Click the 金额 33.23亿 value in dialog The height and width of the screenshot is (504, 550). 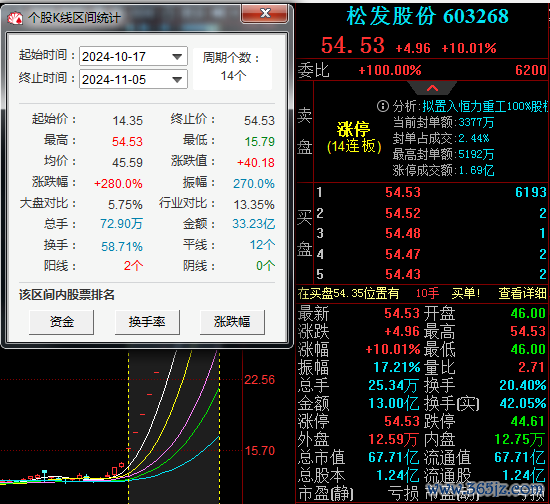click(x=254, y=224)
